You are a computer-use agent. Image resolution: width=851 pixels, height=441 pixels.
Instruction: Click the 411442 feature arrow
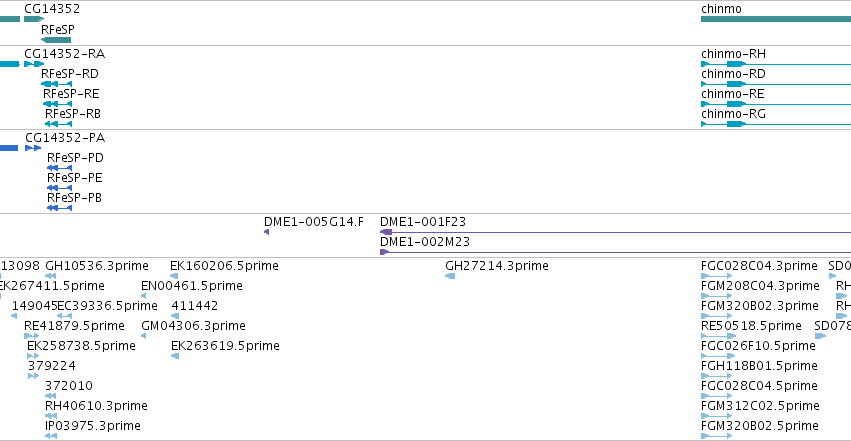pyautogui.click(x=175, y=316)
